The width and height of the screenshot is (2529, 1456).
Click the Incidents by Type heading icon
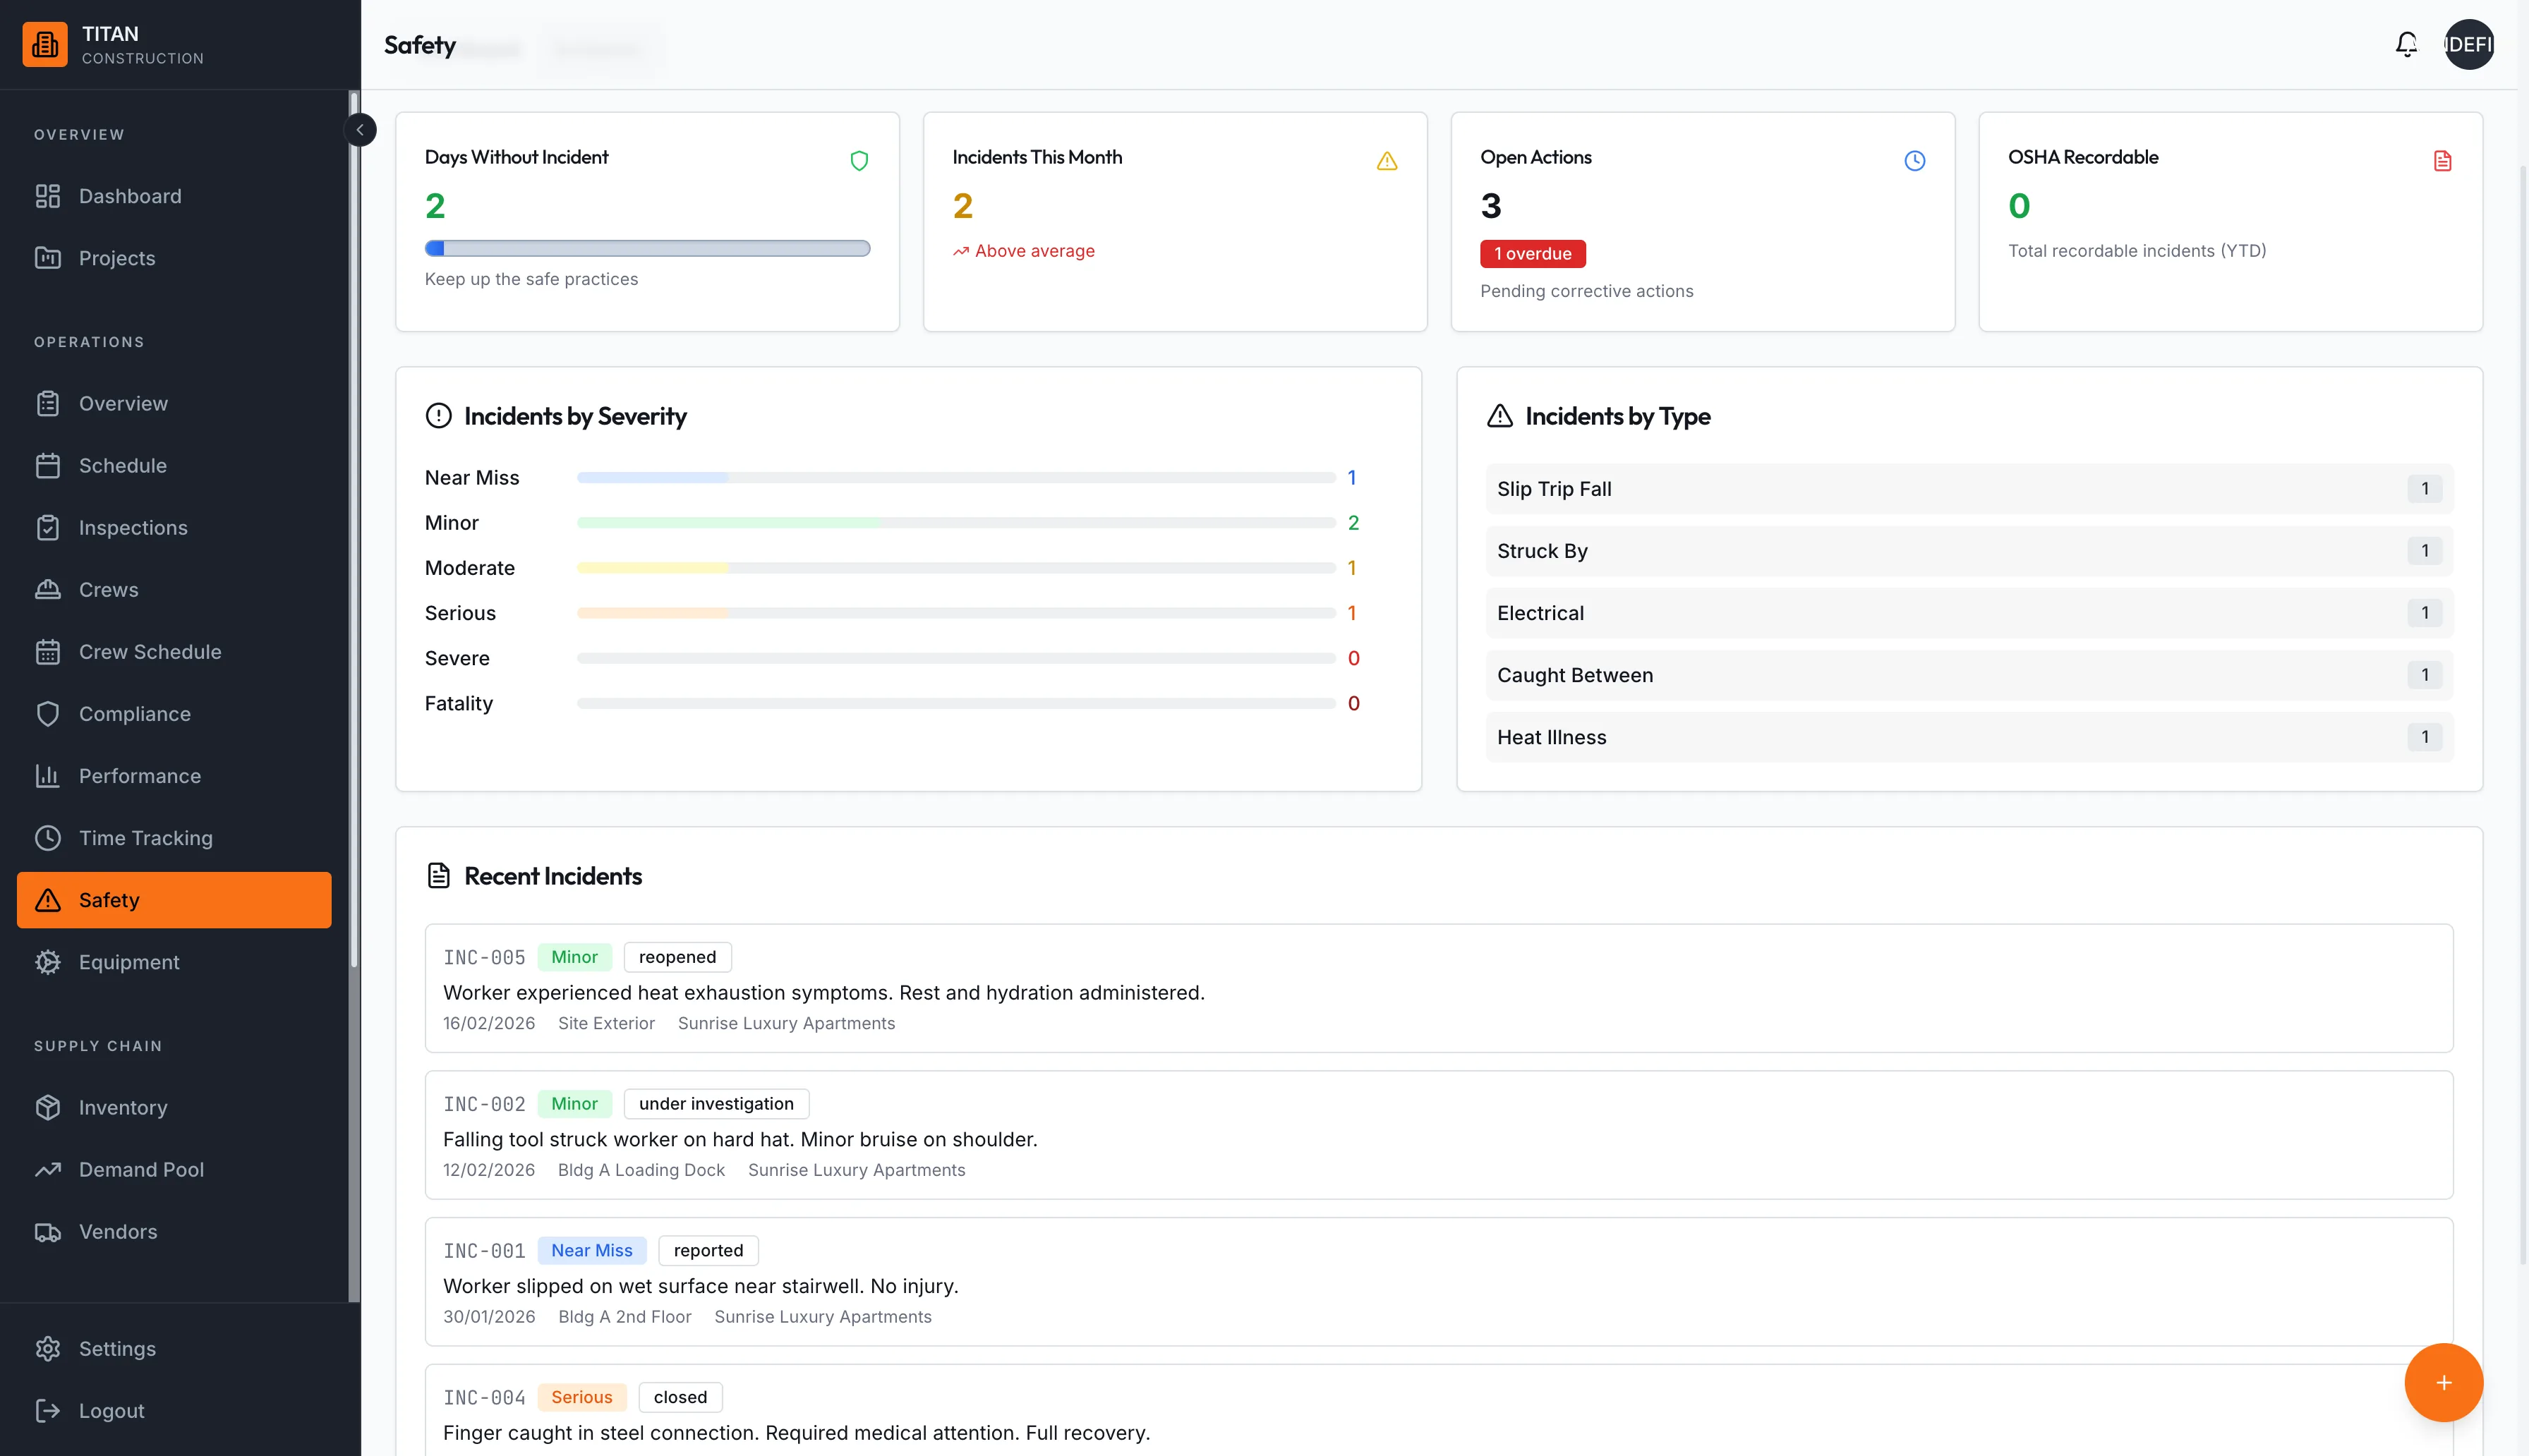[1500, 416]
